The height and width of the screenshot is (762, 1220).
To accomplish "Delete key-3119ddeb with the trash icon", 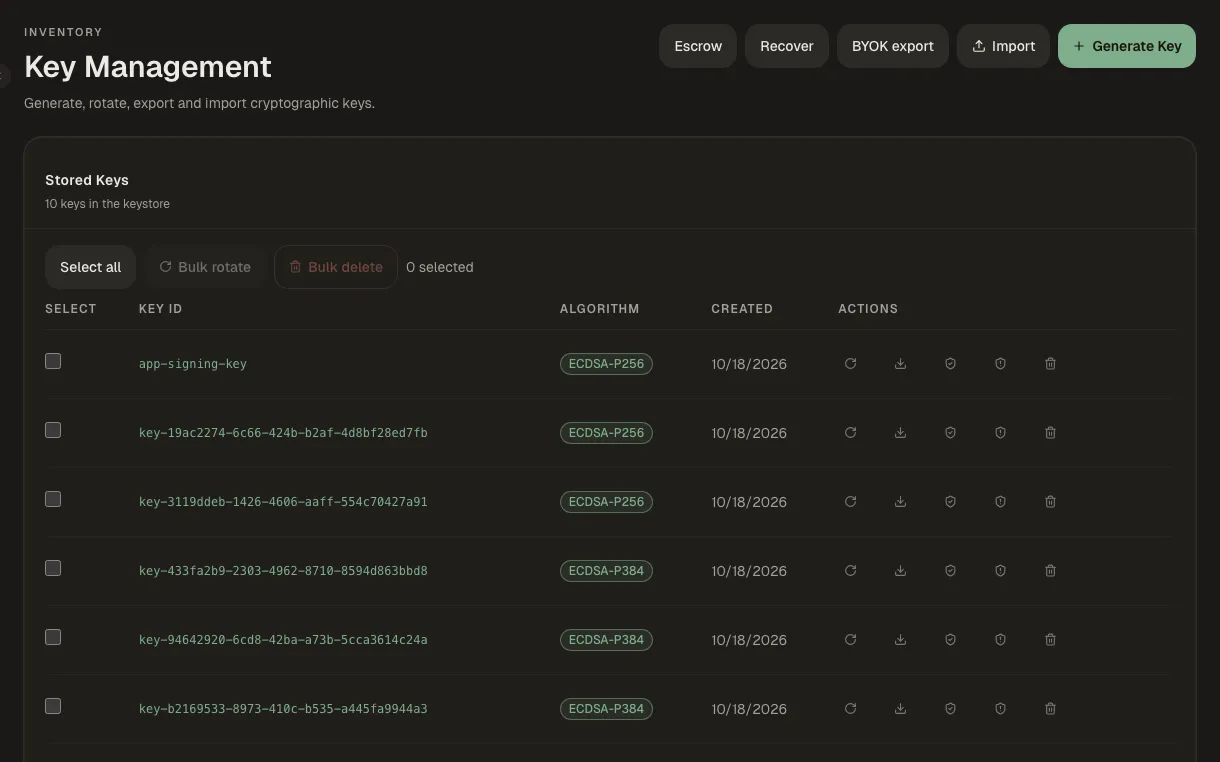I will [1050, 502].
